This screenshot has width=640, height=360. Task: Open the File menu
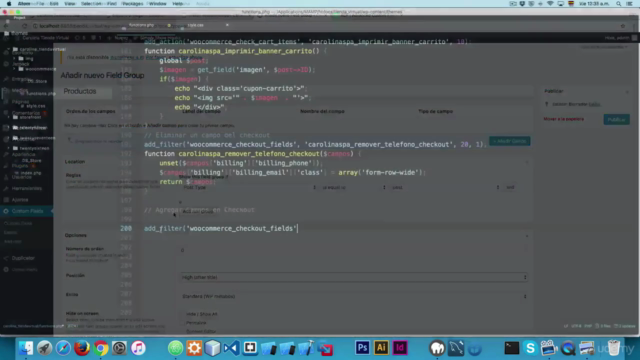(40, 4)
